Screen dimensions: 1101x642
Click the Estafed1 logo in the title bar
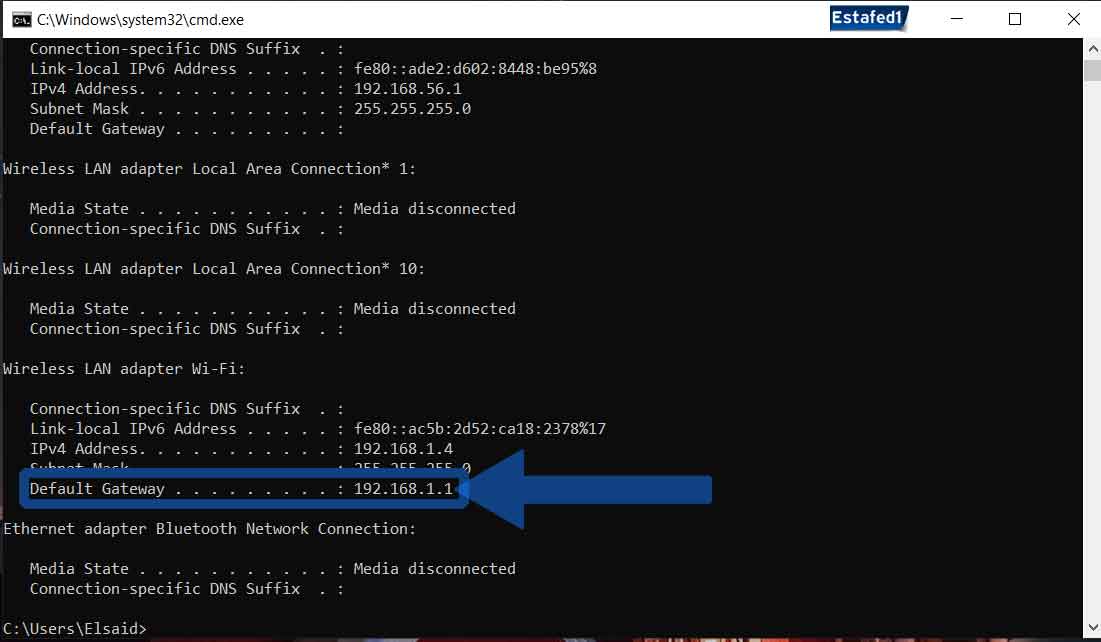868,18
